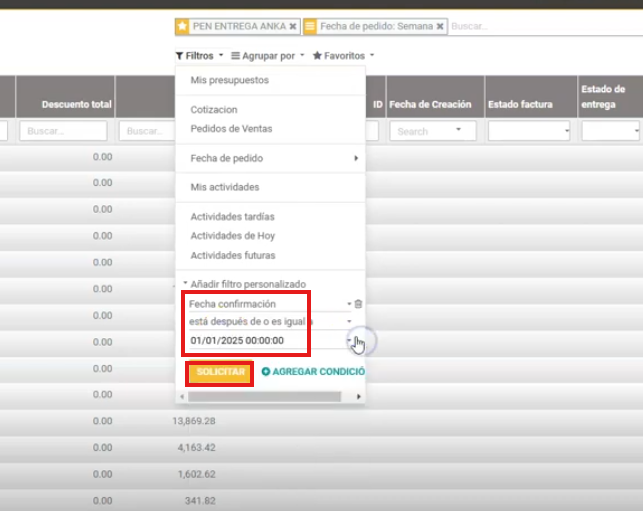Remove the Fecha de pedido: Semana facet
This screenshot has width=643, height=511.
[x=440, y=26]
